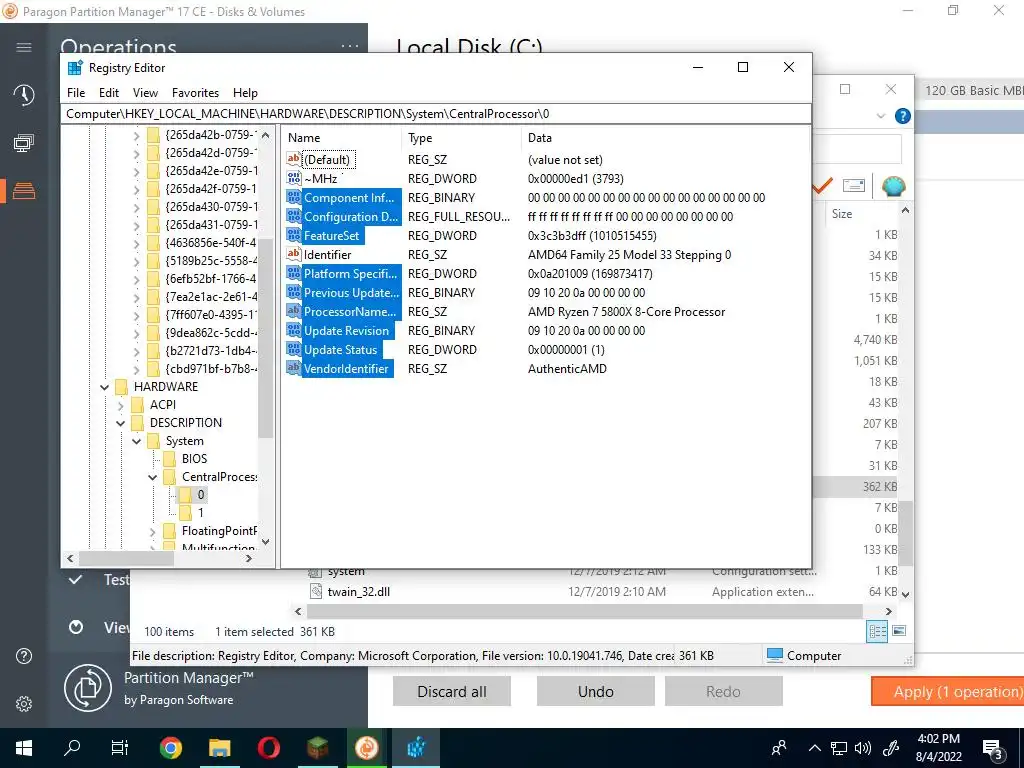
Task: Expand the {265da42b-0759 key node
Action: [x=136, y=136]
